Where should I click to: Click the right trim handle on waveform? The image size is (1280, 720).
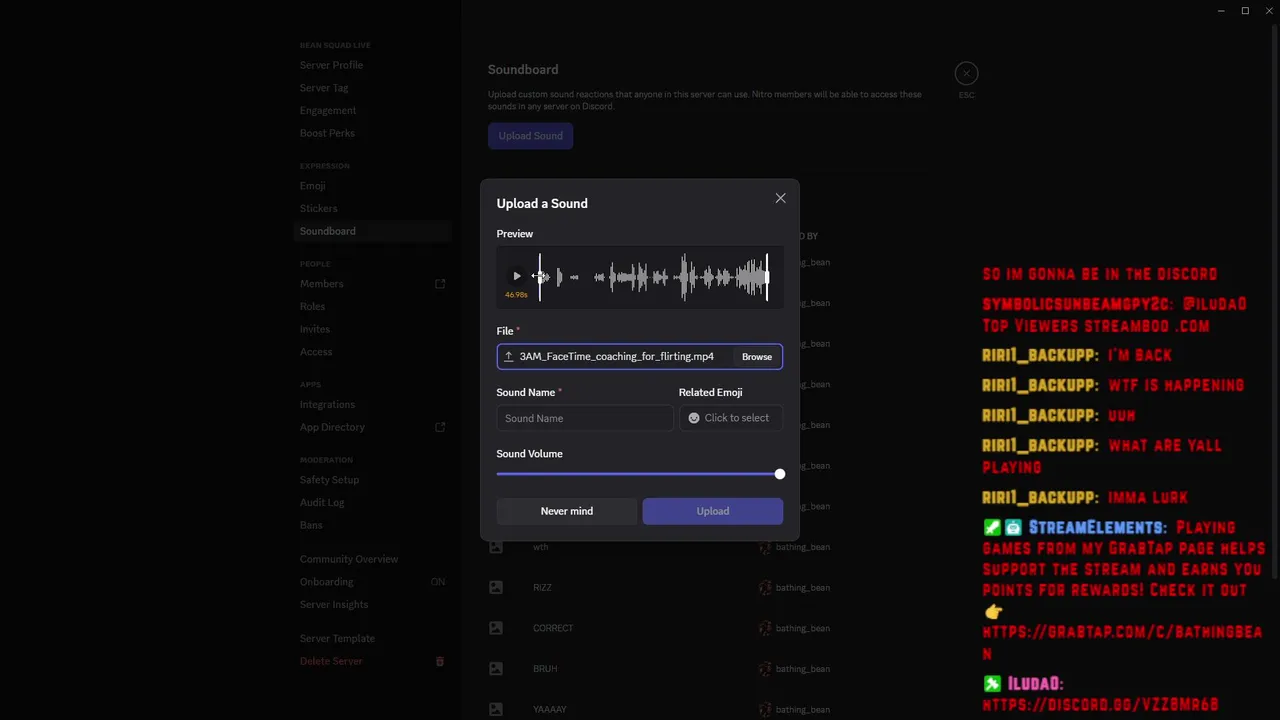[767, 277]
